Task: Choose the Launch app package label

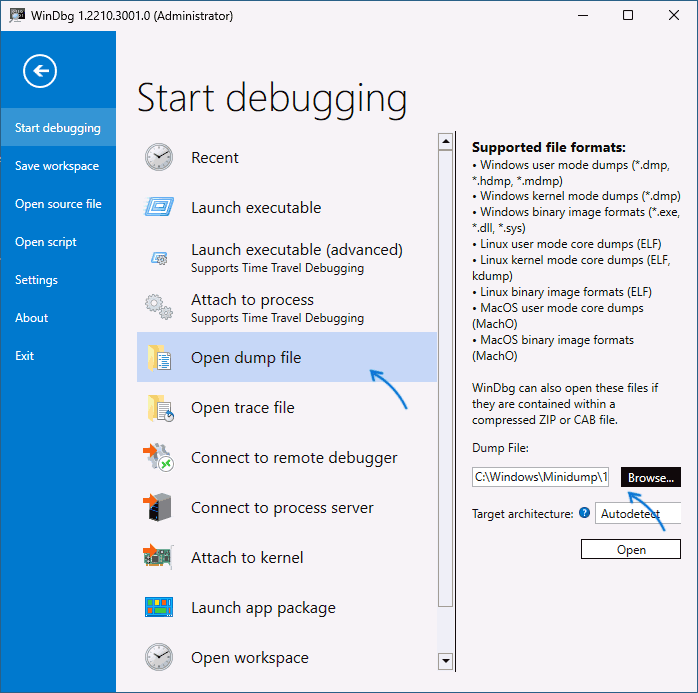Action: click(x=263, y=608)
